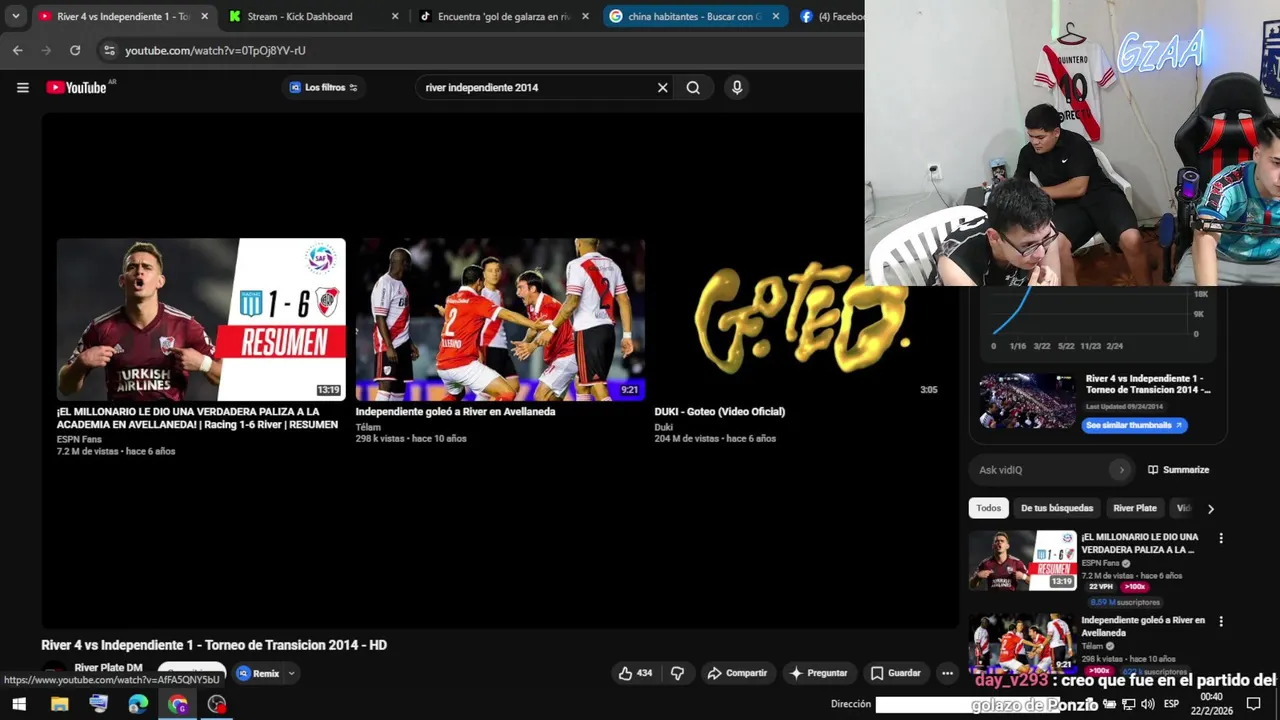Save video with Guardar button
The image size is (1280, 720).
coord(895,673)
